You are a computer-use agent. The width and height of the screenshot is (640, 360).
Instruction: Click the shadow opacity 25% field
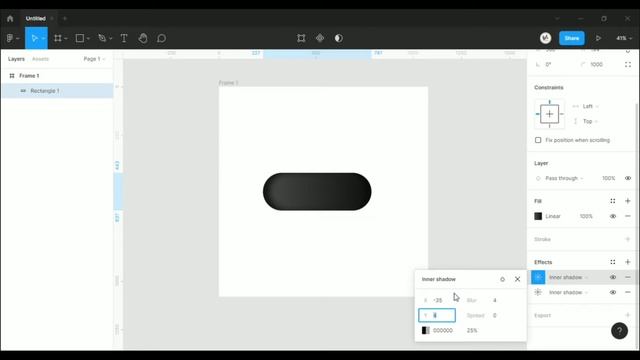click(x=472, y=330)
